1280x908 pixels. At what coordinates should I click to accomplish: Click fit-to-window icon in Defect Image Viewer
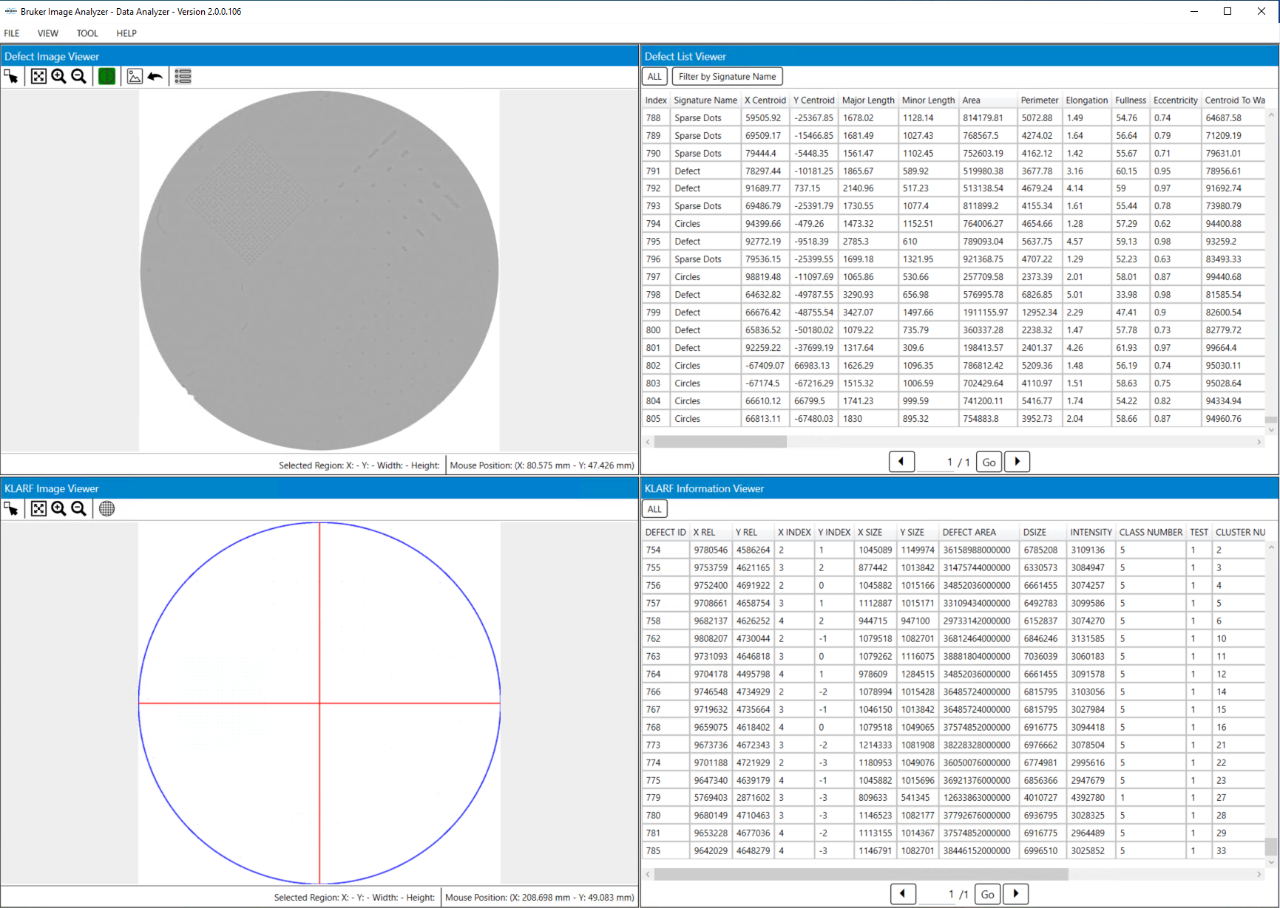pos(39,77)
